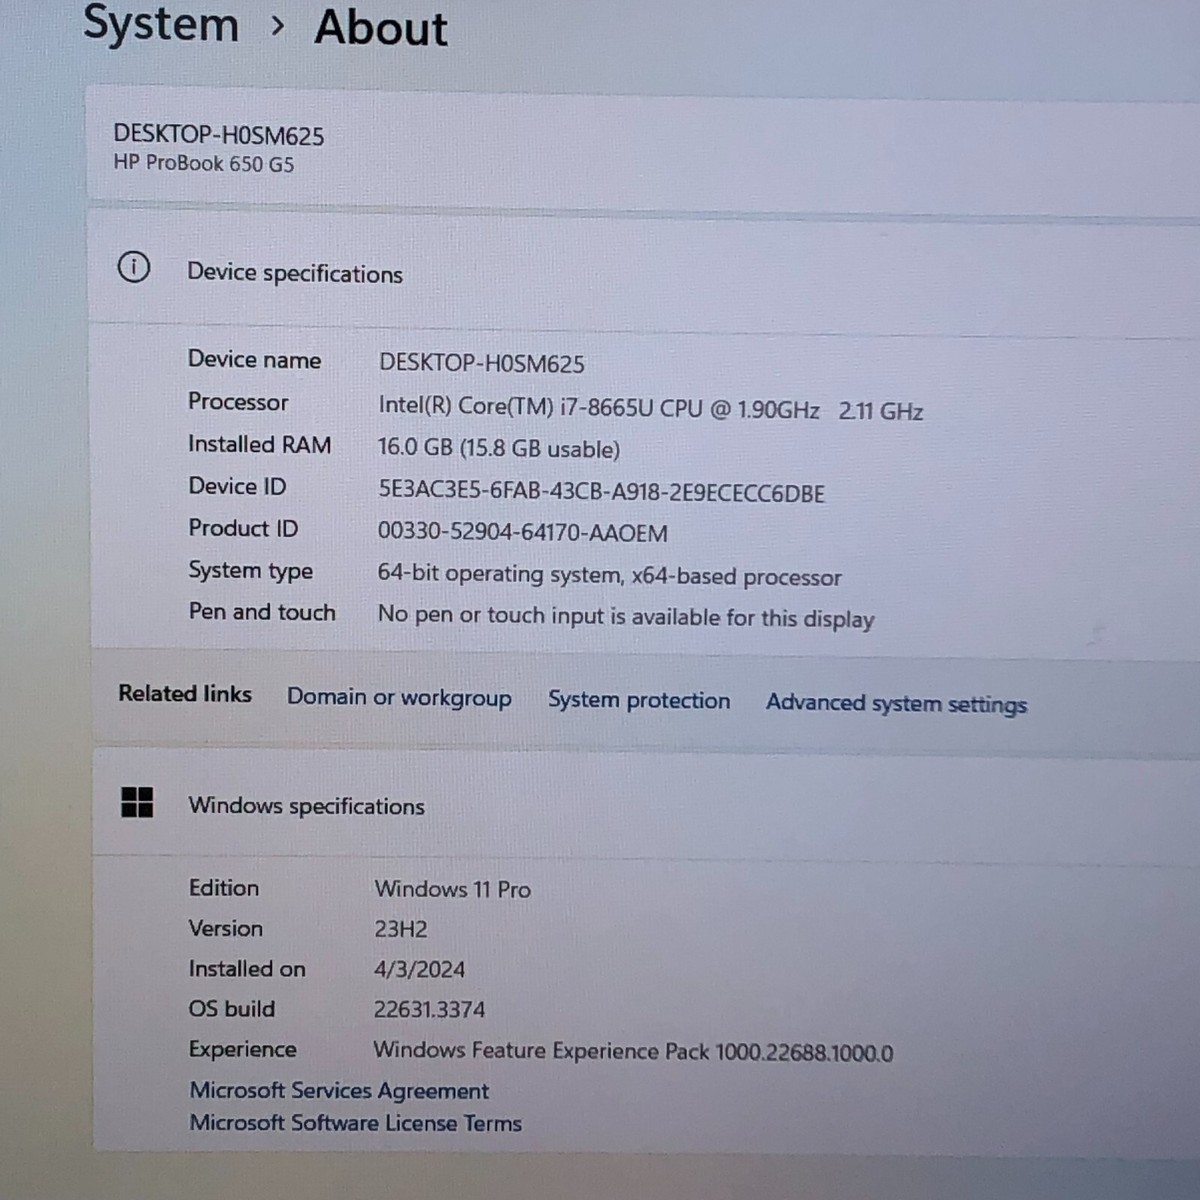Click the Device ID label
The width and height of the screenshot is (1200, 1200).
click(x=237, y=486)
